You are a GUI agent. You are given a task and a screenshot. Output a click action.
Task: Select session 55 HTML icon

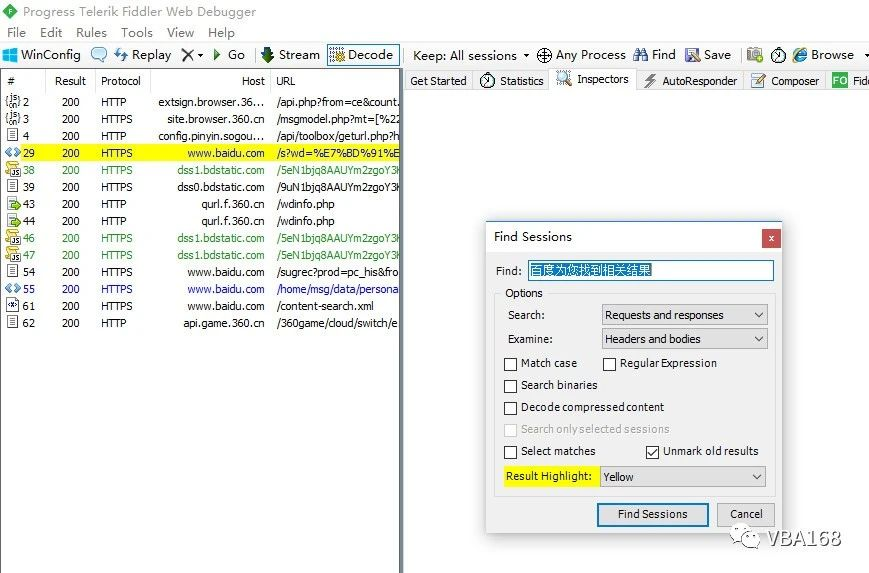point(12,288)
